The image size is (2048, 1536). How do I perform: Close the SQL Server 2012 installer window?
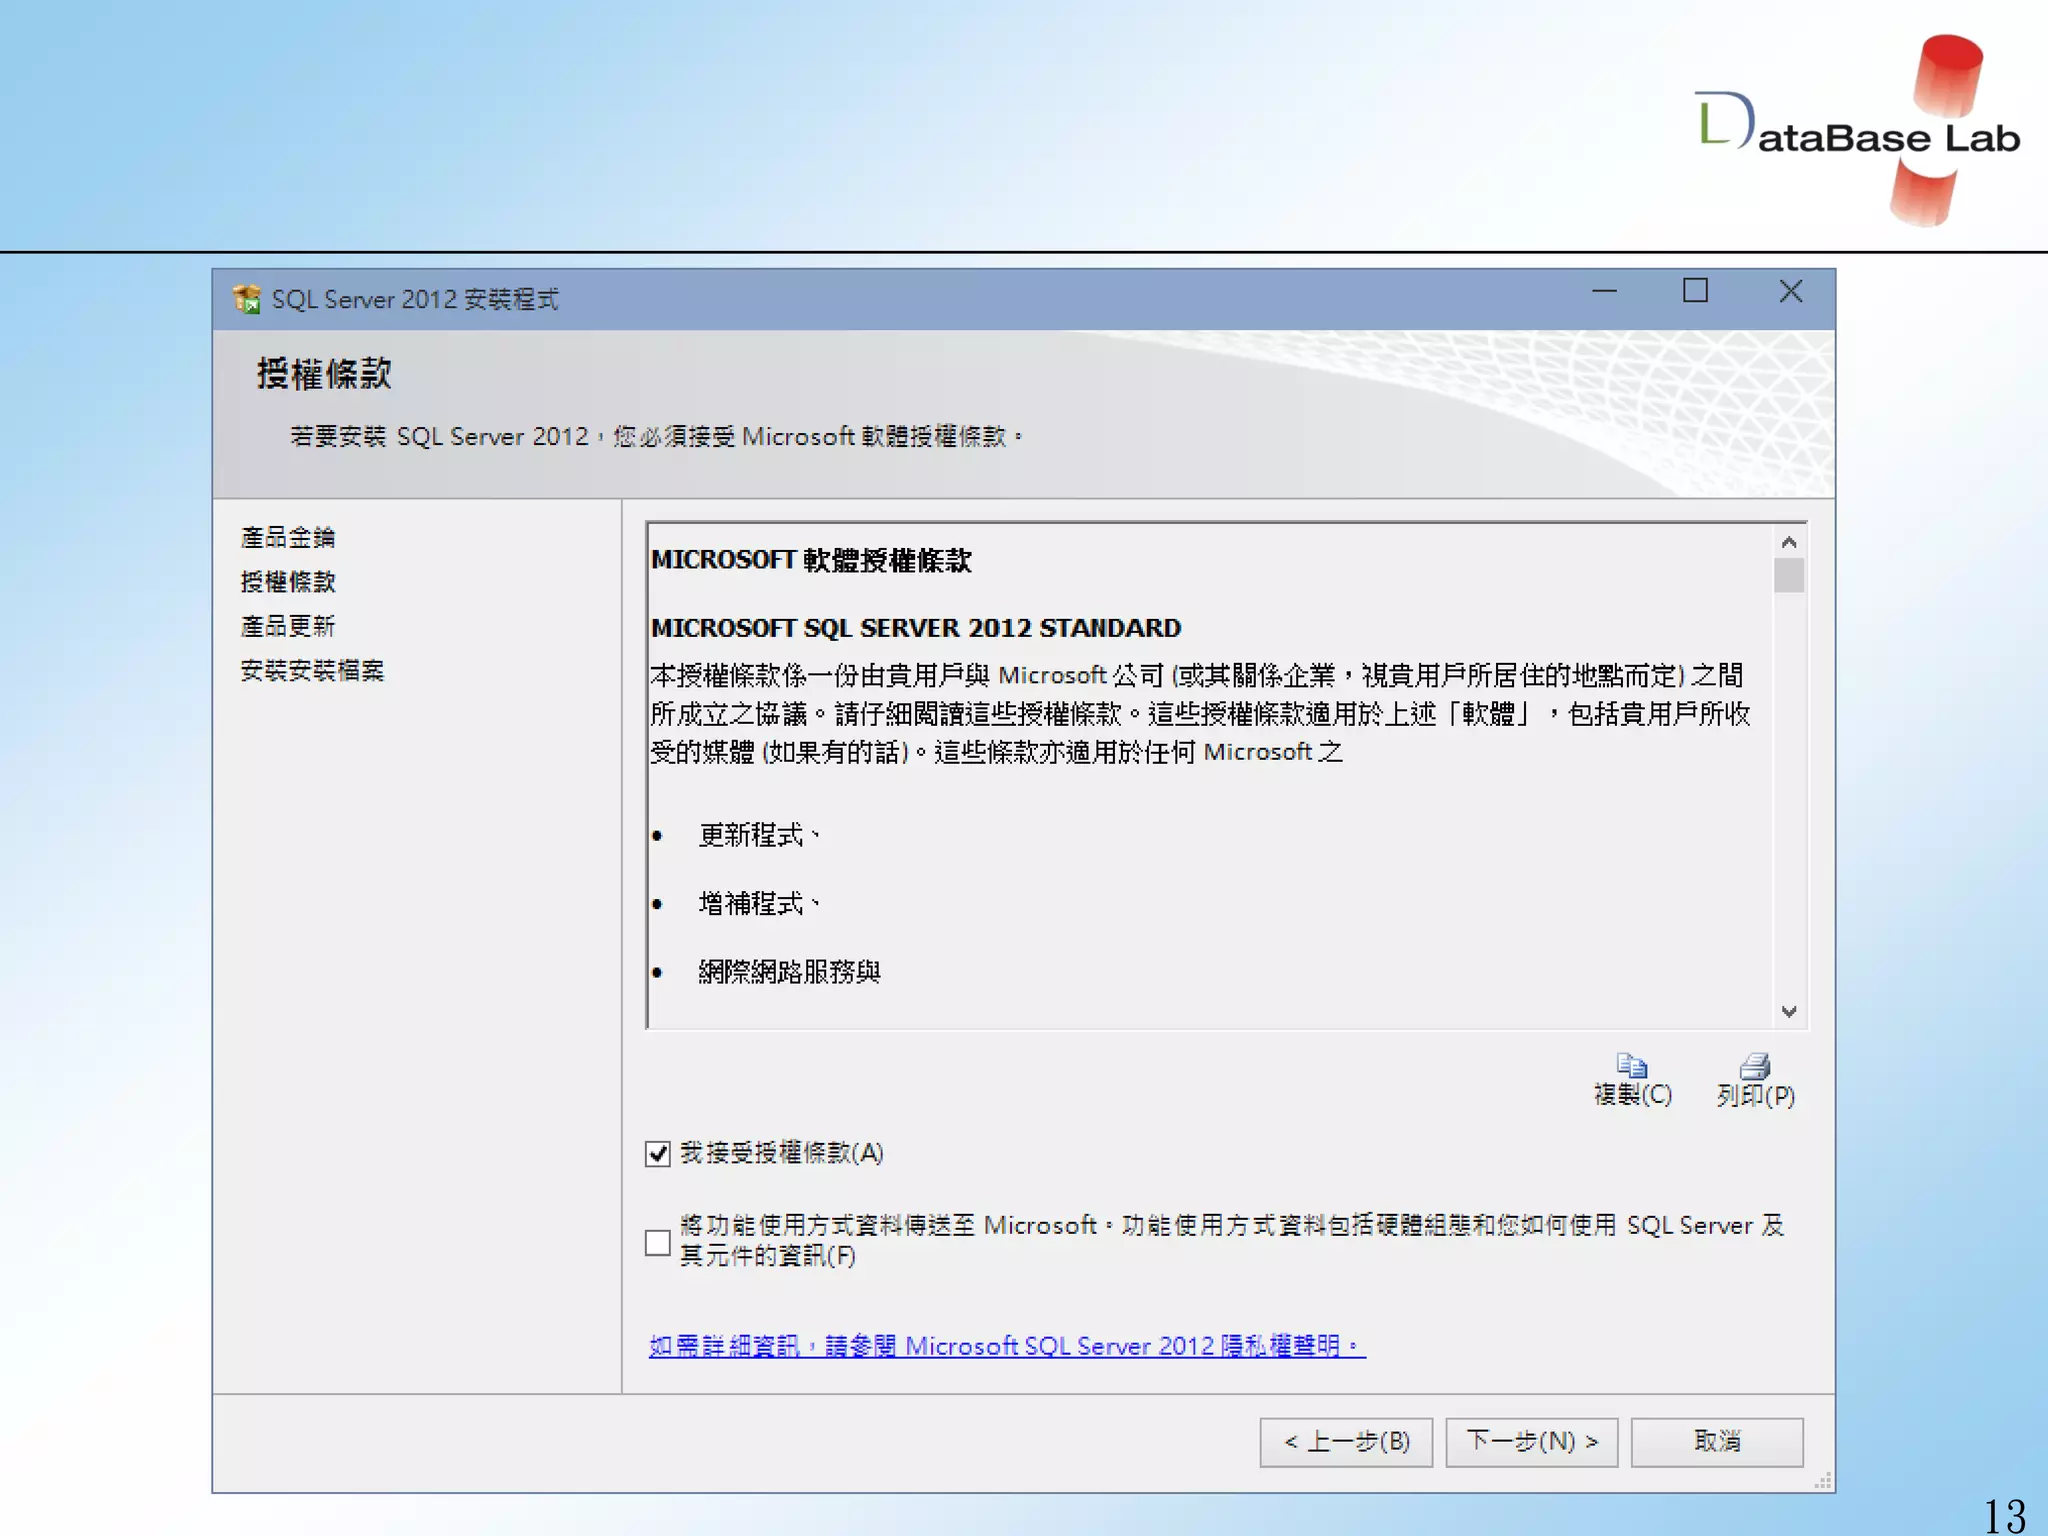1790,292
